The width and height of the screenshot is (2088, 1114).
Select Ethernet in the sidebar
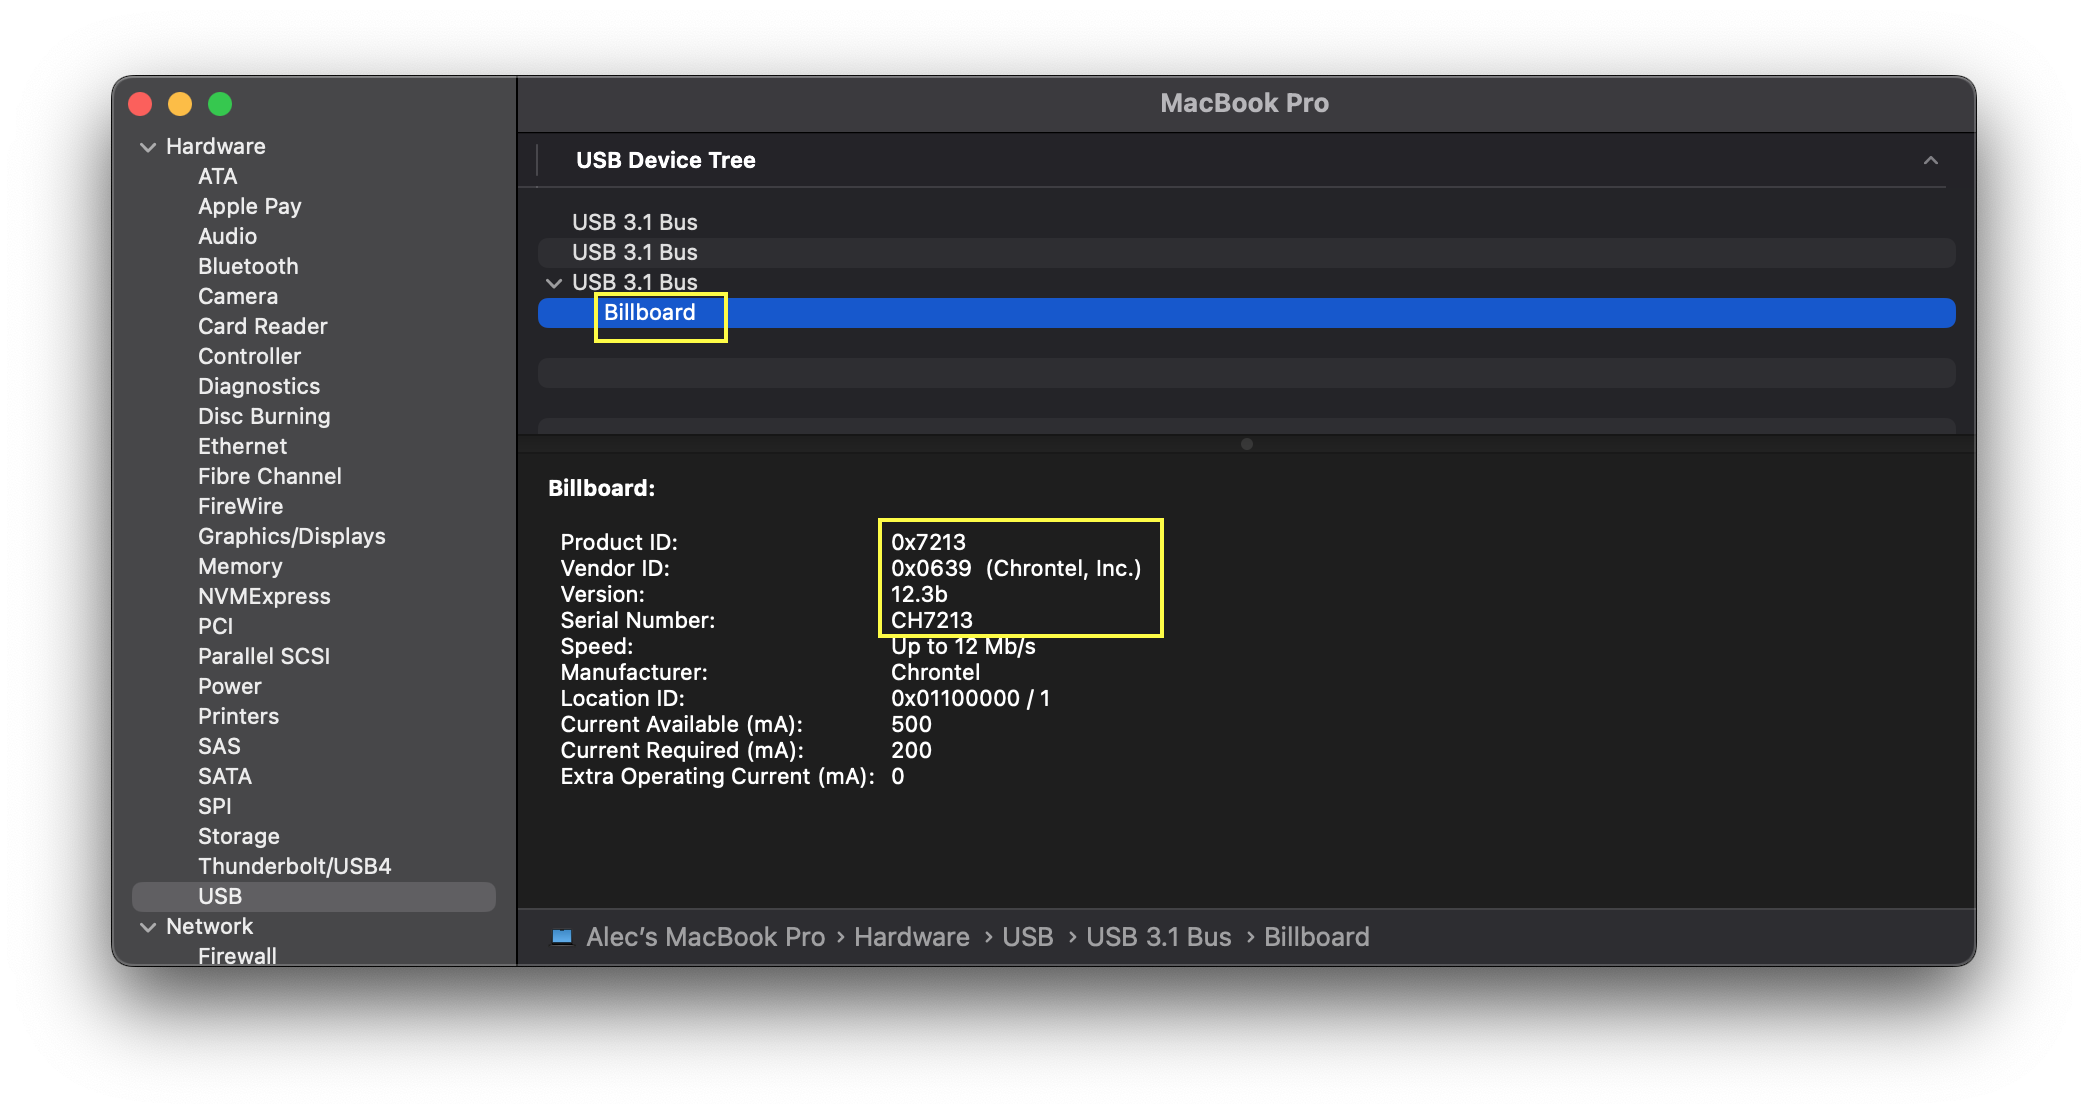(243, 447)
